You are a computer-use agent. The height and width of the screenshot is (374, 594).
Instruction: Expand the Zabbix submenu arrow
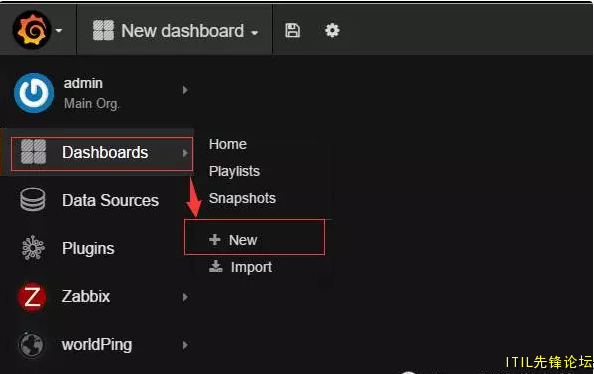185,297
